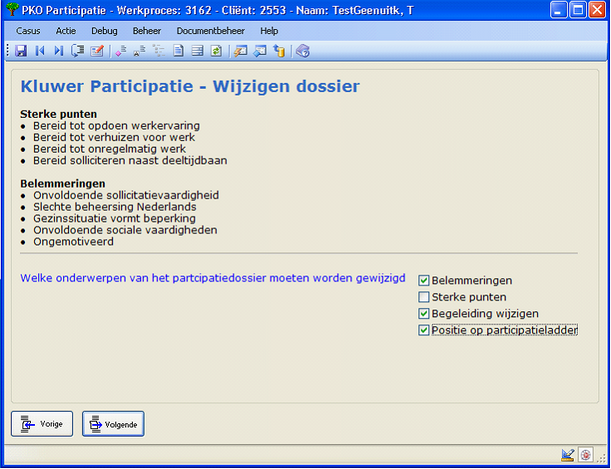Click the curved arrow list icon in toolbar
611x469 pixels.
[78, 51]
